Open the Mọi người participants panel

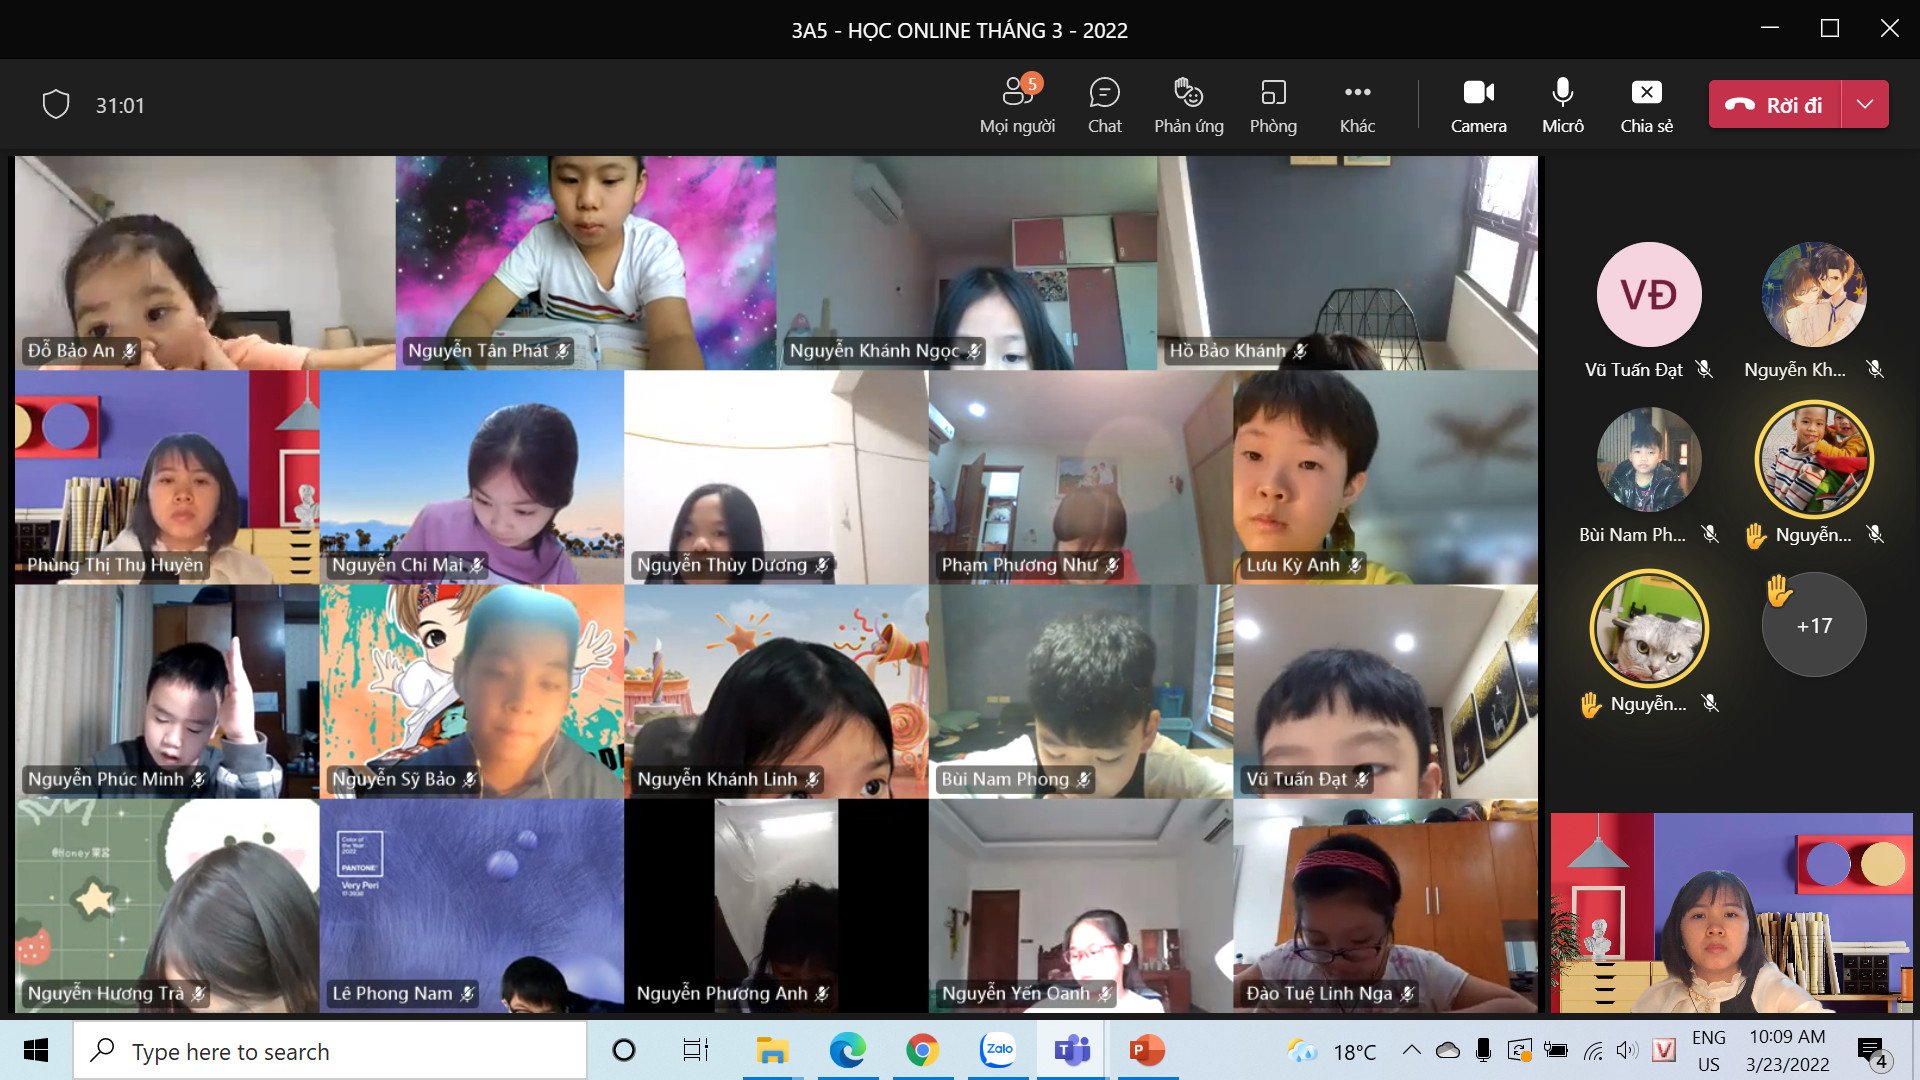(x=1017, y=104)
